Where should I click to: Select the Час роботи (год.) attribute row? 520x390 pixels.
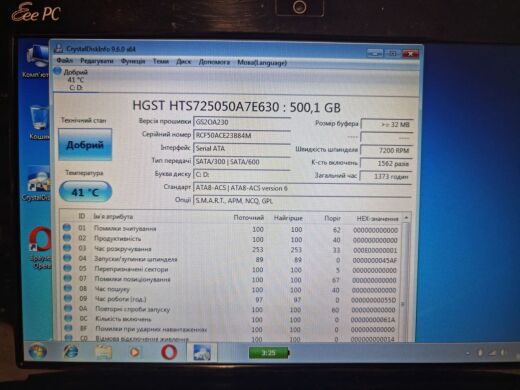tap(231, 300)
